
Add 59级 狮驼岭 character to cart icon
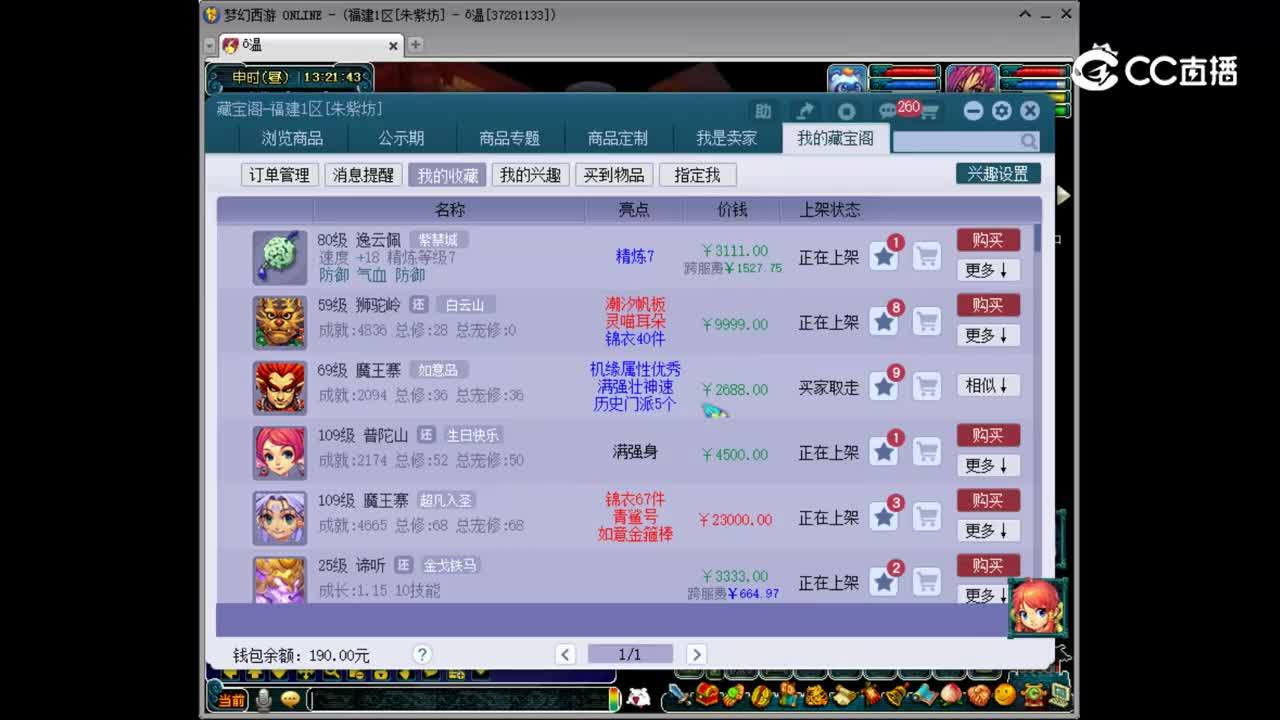pos(927,322)
